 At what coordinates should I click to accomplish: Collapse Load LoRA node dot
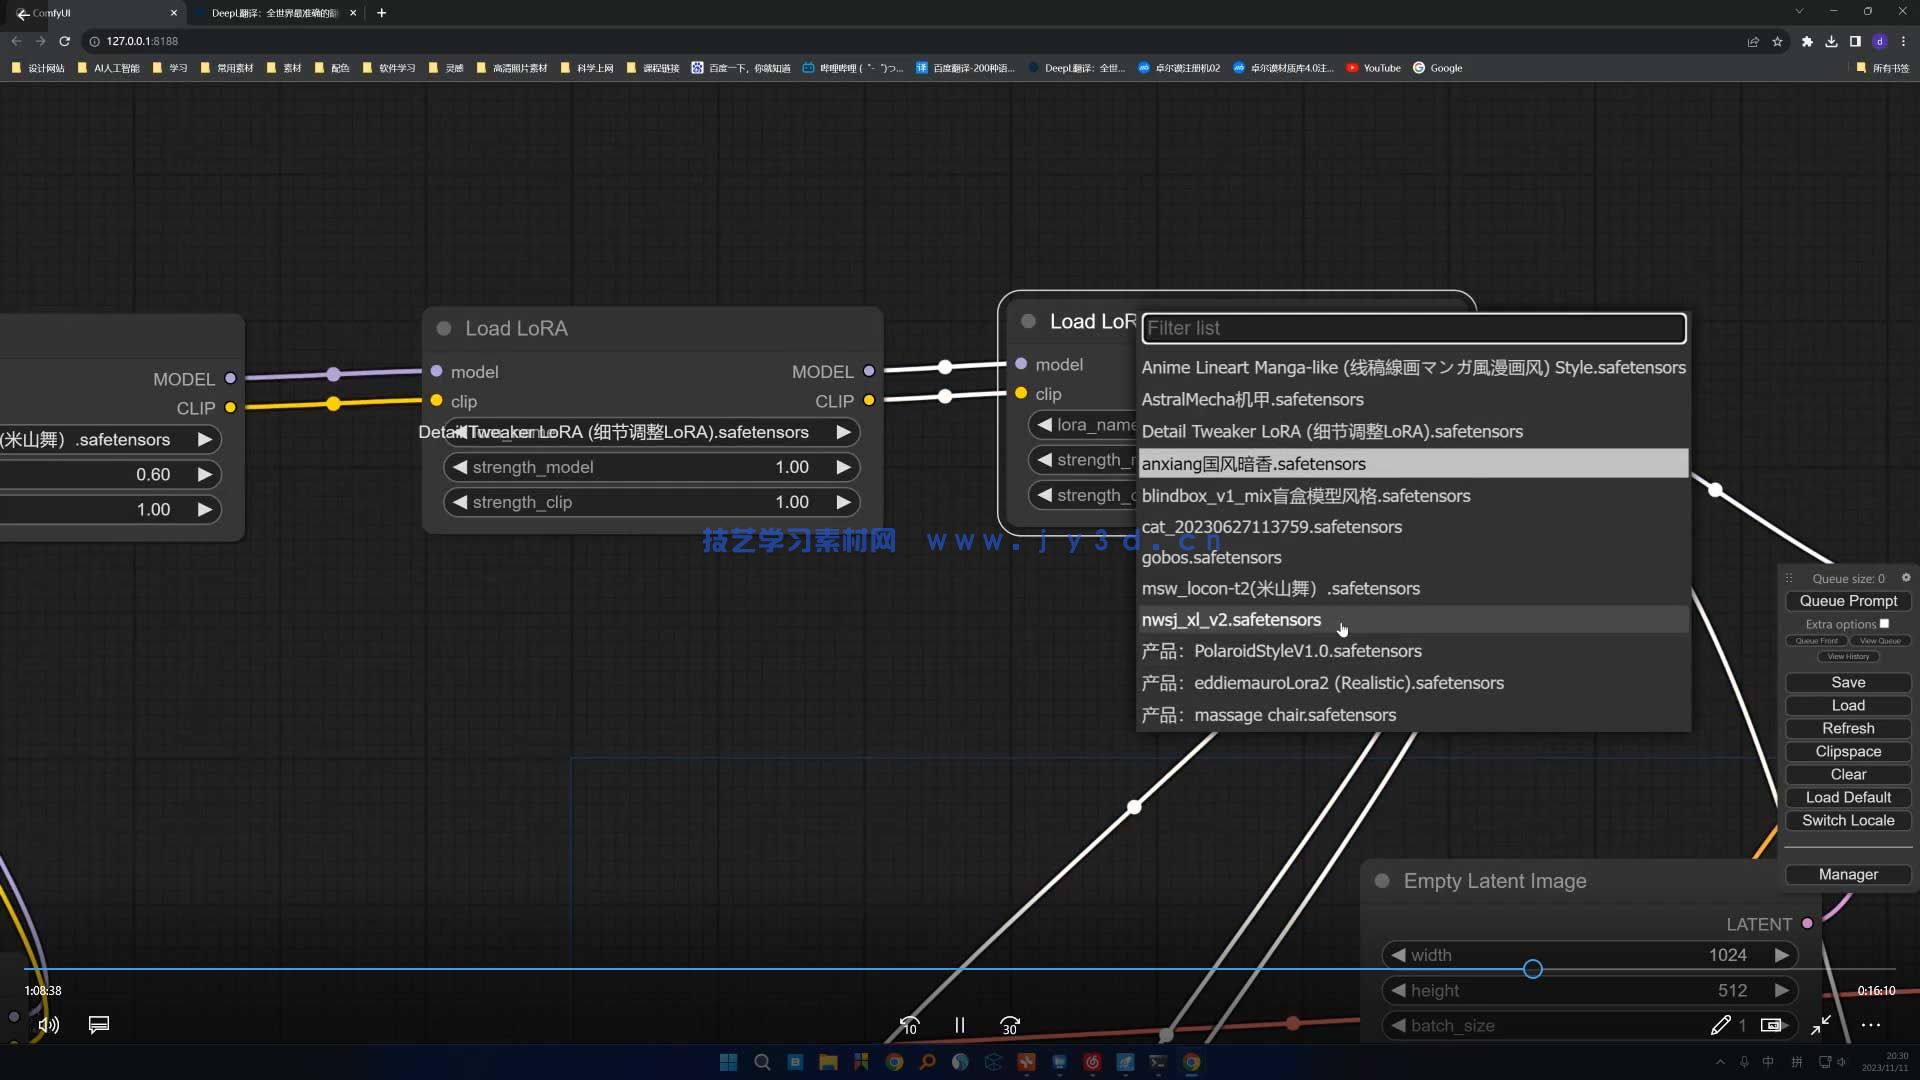(444, 329)
